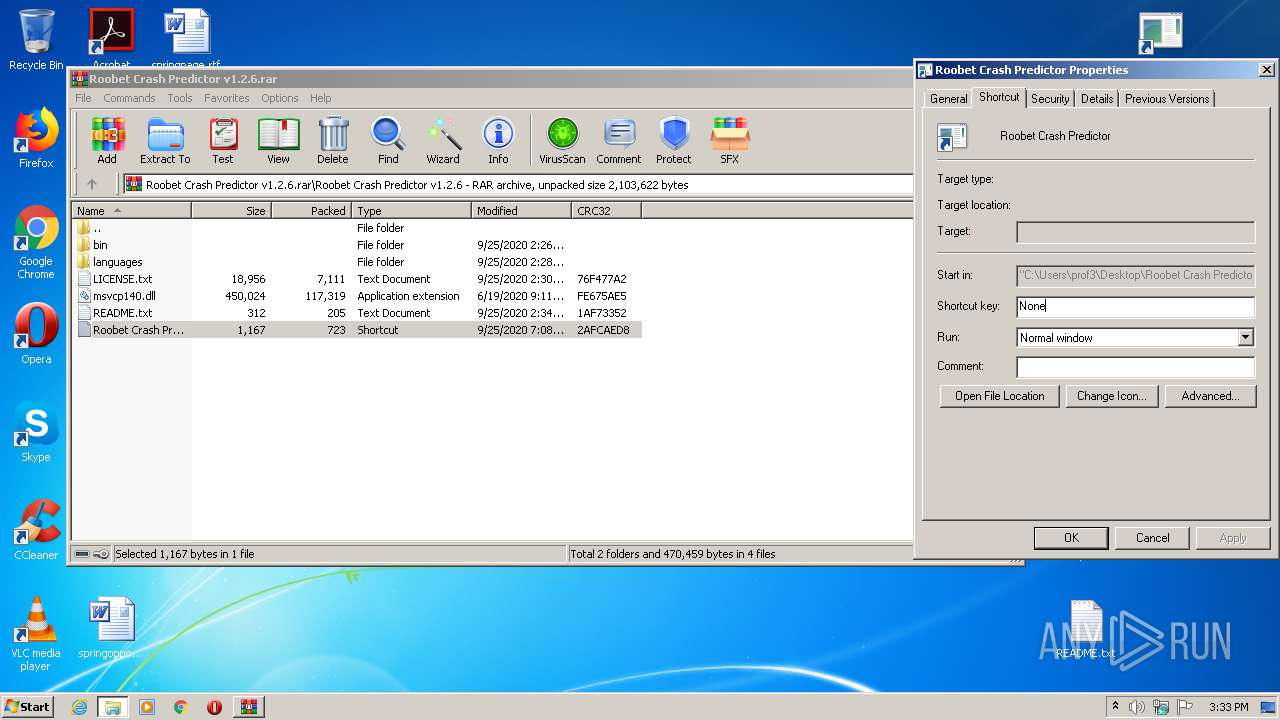Select the README.txt desktop file
The height and width of the screenshot is (720, 1280).
pos(1085,630)
